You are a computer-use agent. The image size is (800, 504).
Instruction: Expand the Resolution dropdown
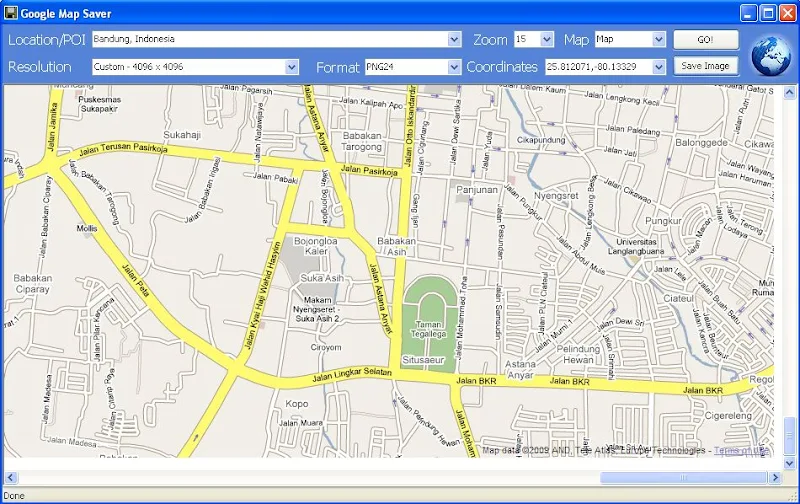point(292,67)
